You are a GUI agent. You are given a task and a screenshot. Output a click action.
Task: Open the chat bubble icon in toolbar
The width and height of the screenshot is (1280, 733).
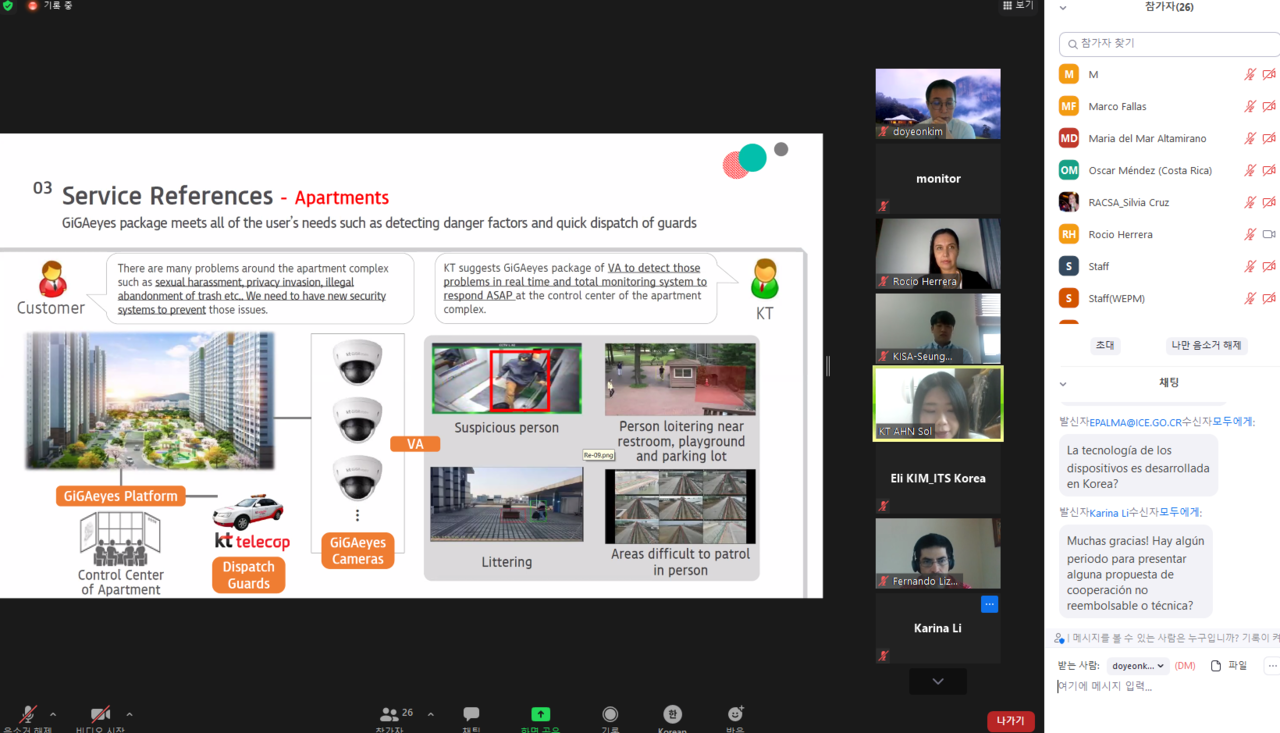tap(471, 714)
